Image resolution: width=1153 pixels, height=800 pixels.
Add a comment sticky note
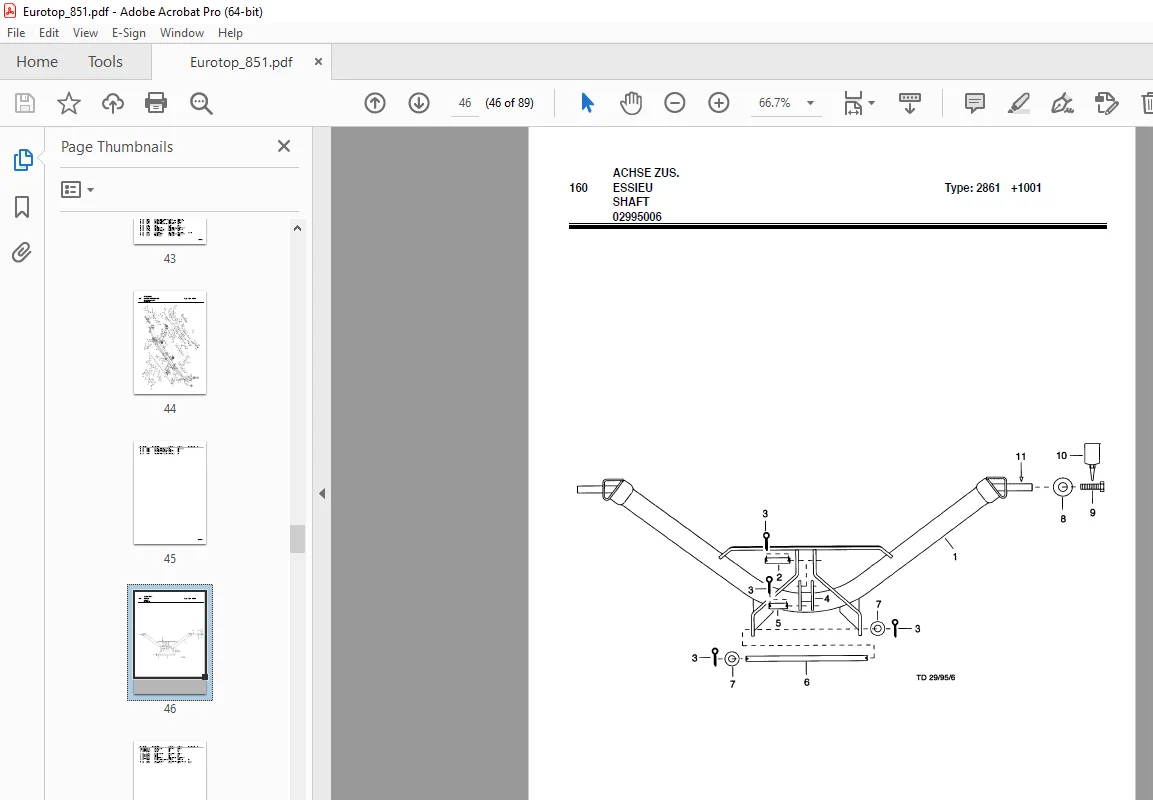tap(974, 103)
